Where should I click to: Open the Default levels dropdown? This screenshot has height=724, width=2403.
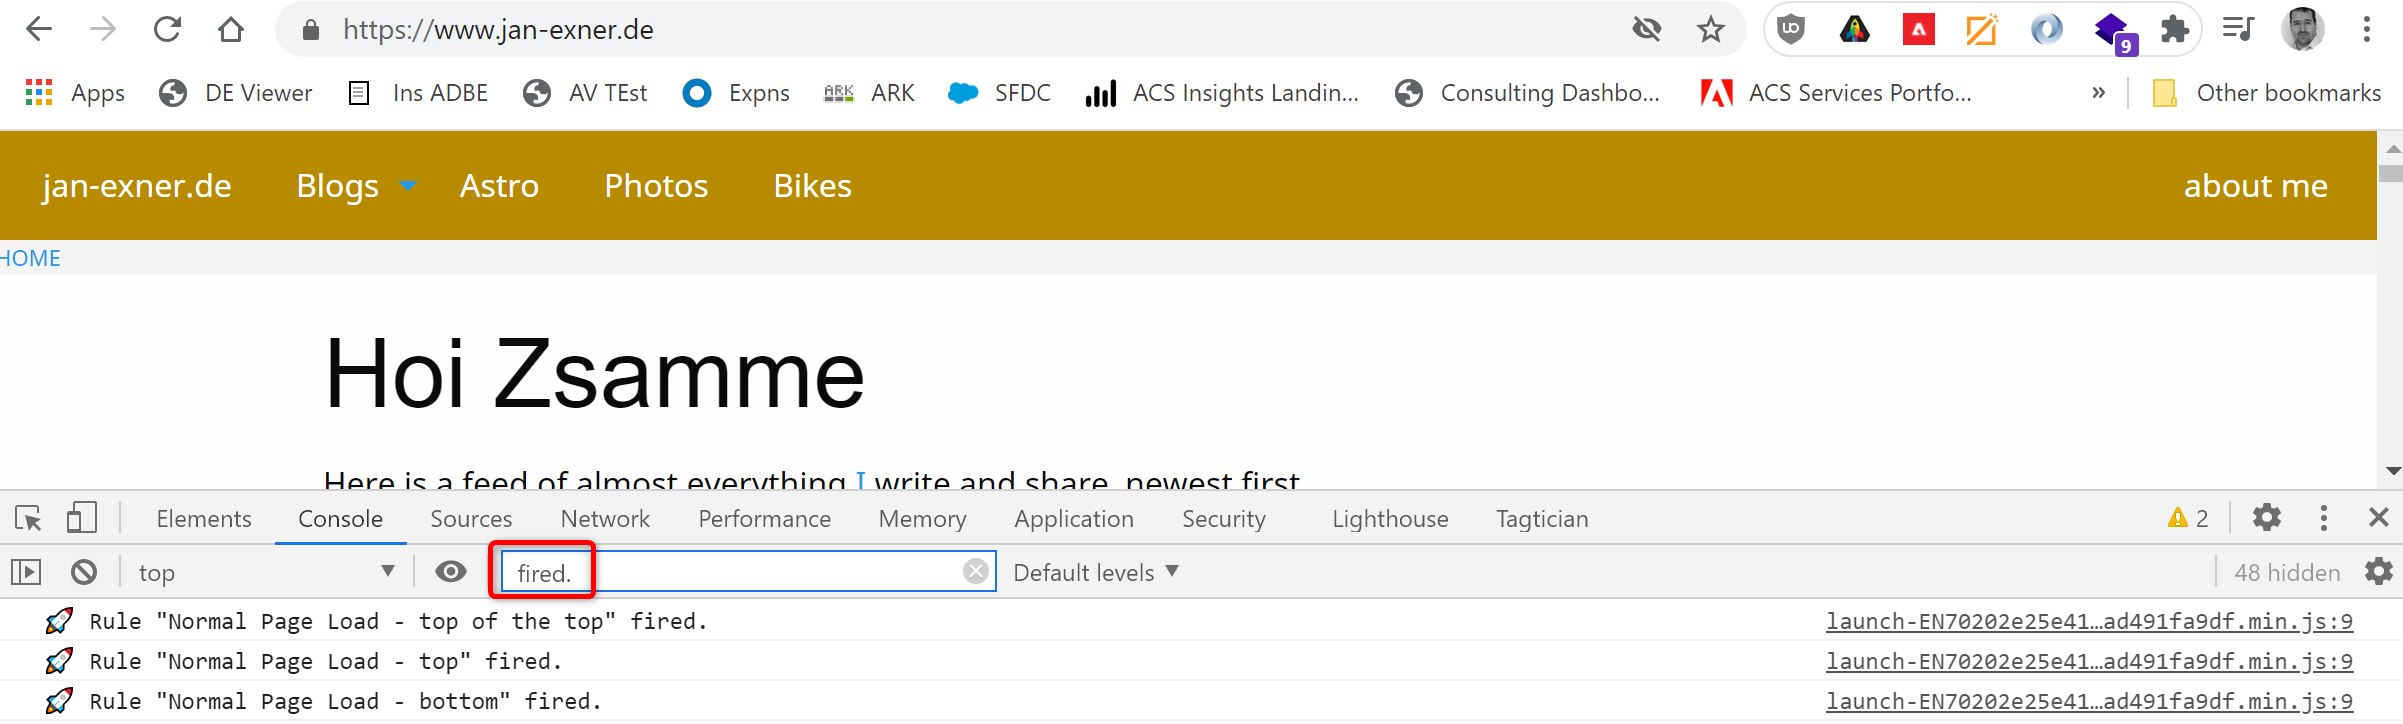coord(1095,572)
